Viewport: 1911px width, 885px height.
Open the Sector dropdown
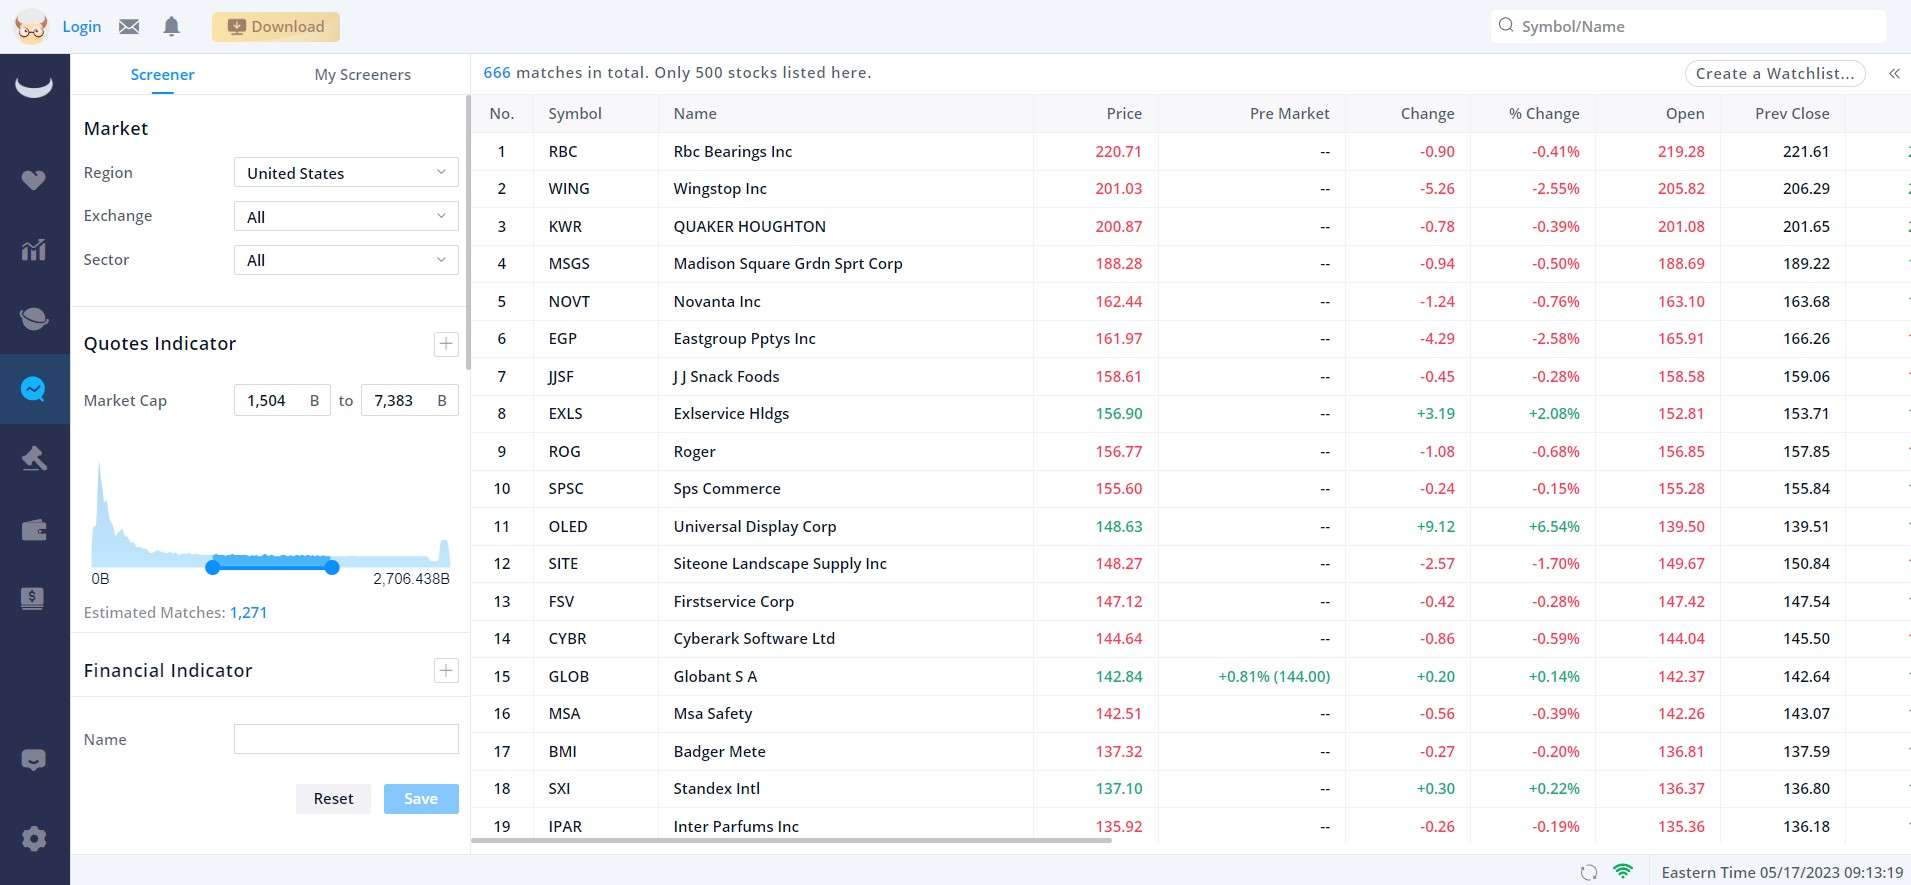tap(346, 260)
